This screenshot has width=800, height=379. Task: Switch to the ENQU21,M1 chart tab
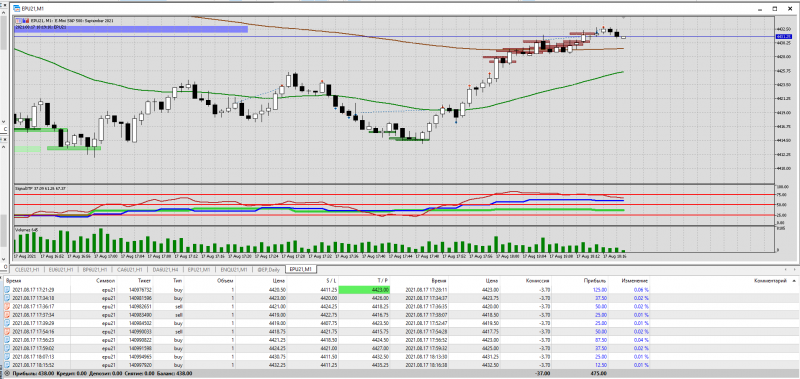tap(234, 269)
